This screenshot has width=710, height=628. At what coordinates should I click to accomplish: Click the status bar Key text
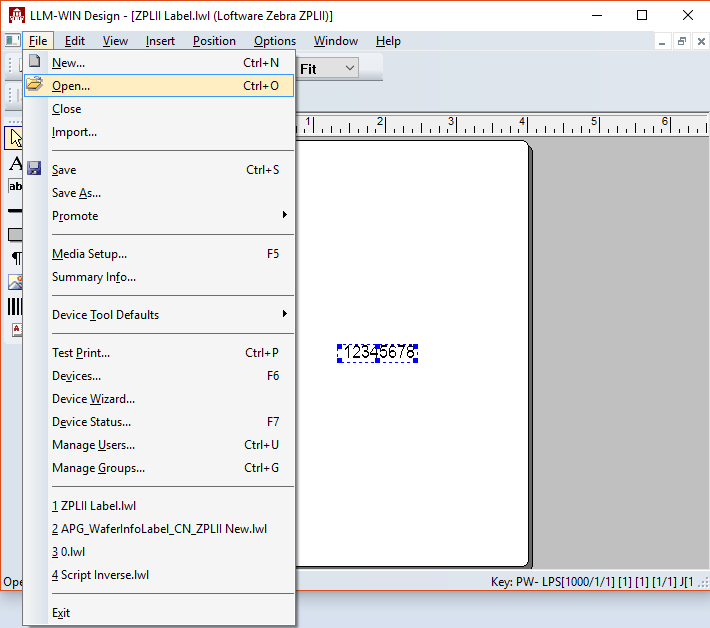coord(592,582)
